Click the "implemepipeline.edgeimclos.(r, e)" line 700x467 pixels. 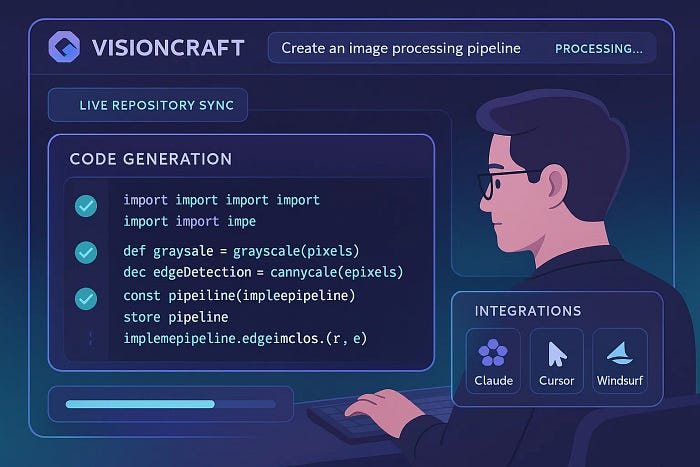(x=245, y=338)
